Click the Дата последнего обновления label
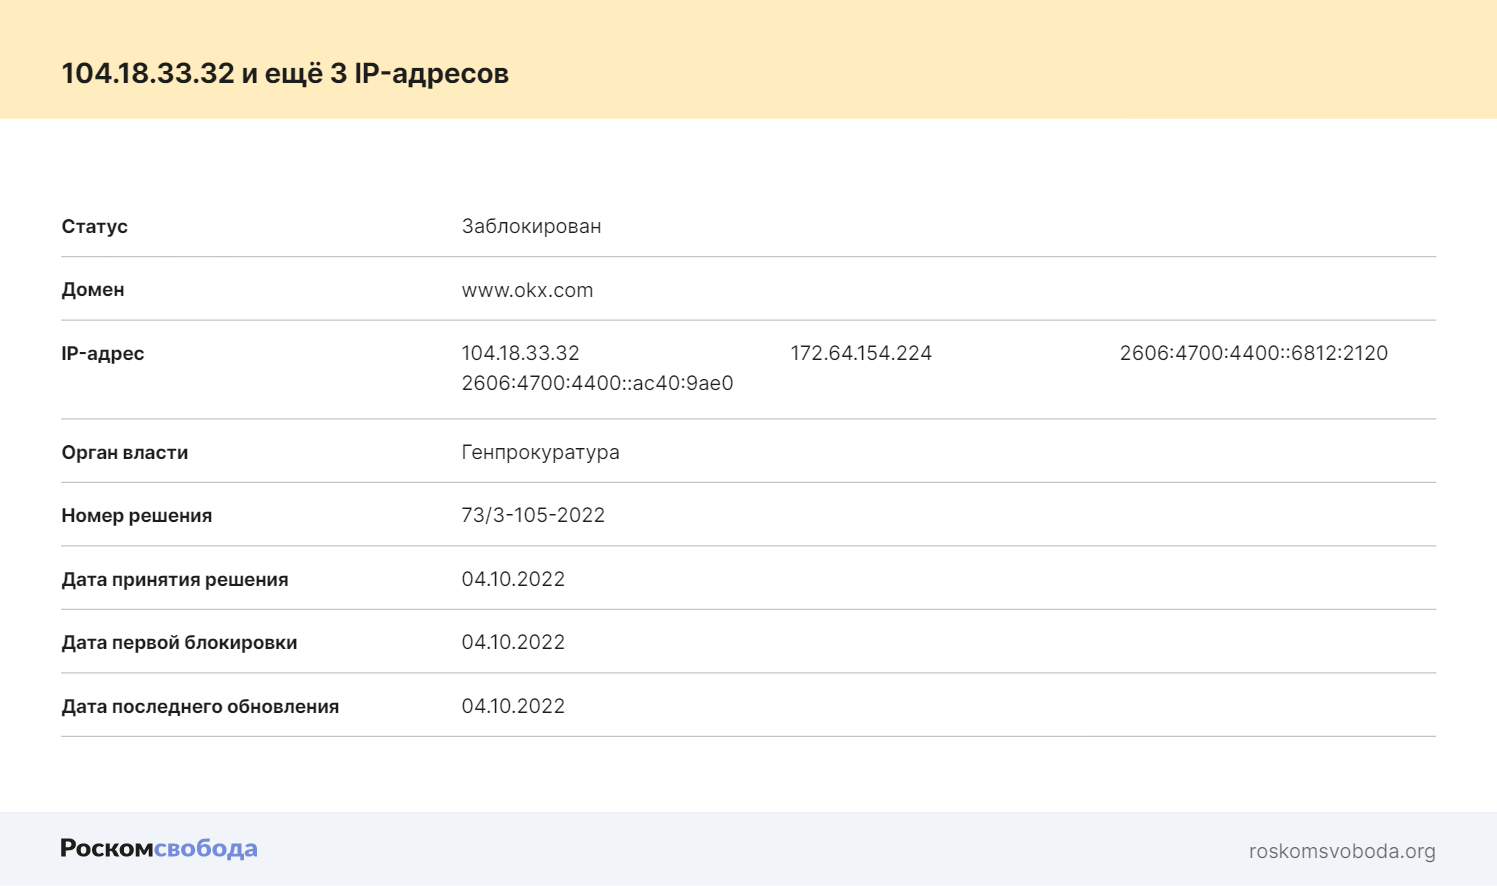1497x886 pixels. (200, 706)
